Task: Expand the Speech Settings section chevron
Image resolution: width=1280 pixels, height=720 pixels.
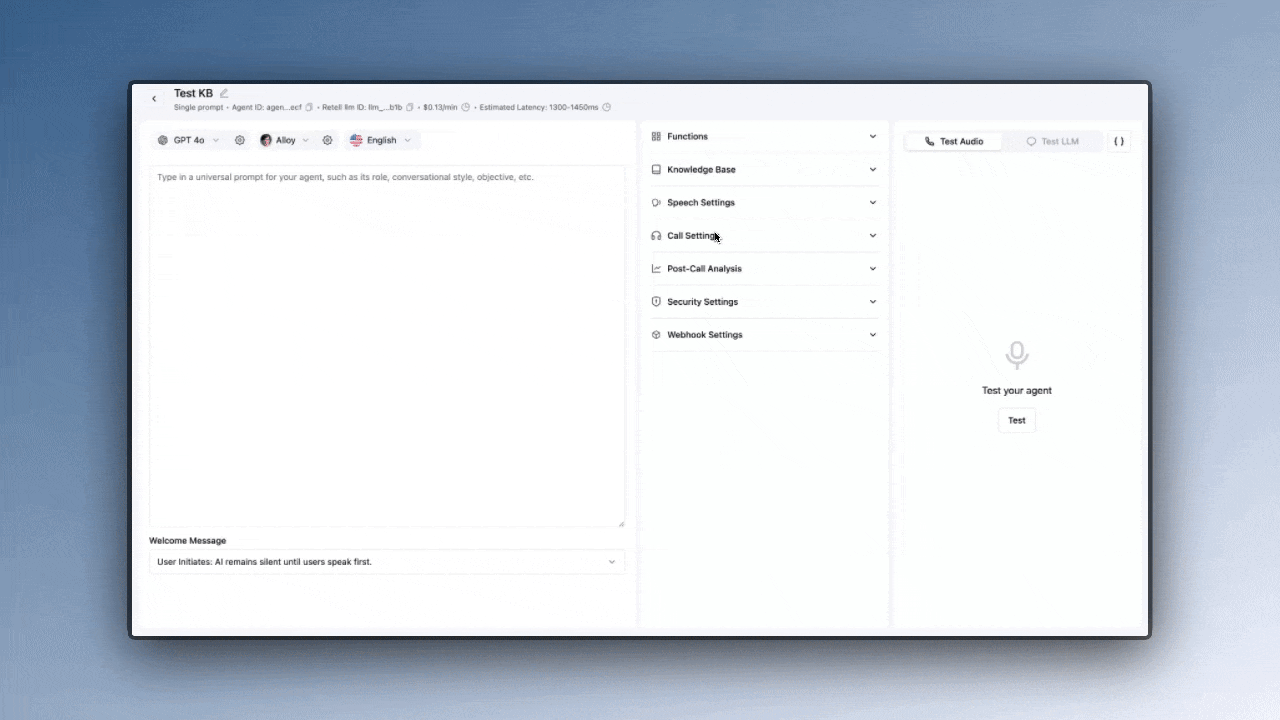Action: pyautogui.click(x=873, y=202)
